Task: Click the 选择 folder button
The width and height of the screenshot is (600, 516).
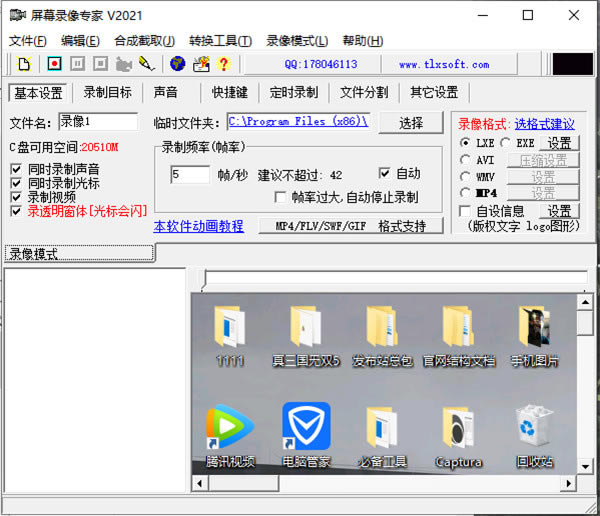Action: pyautogui.click(x=411, y=123)
